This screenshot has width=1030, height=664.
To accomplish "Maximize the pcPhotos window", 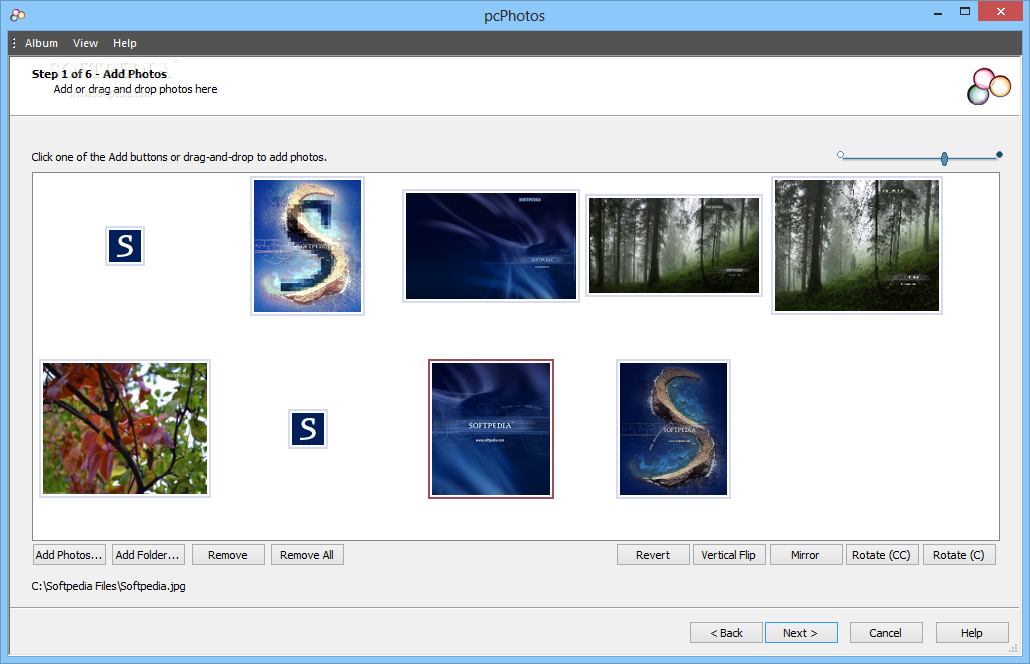I will click(965, 11).
